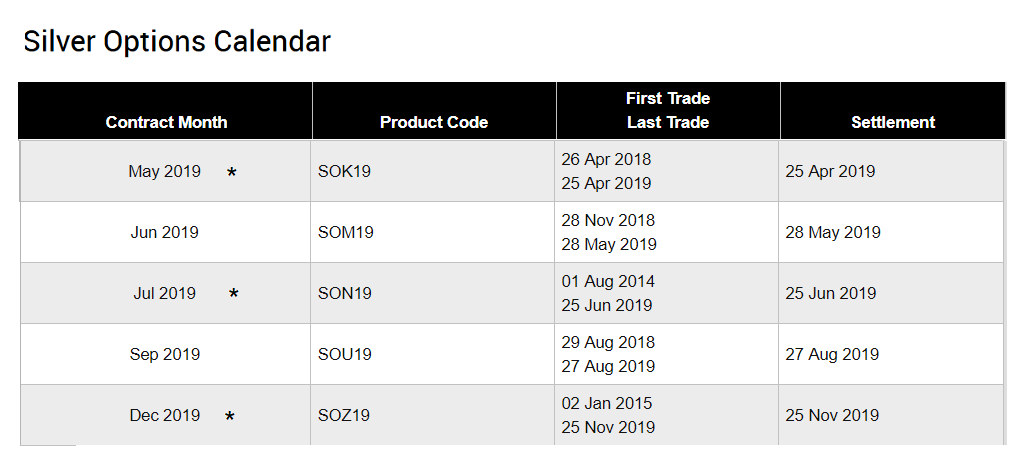Click the asterisk next to May 2019
Screen dimensions: 1027x464
[x=231, y=172]
